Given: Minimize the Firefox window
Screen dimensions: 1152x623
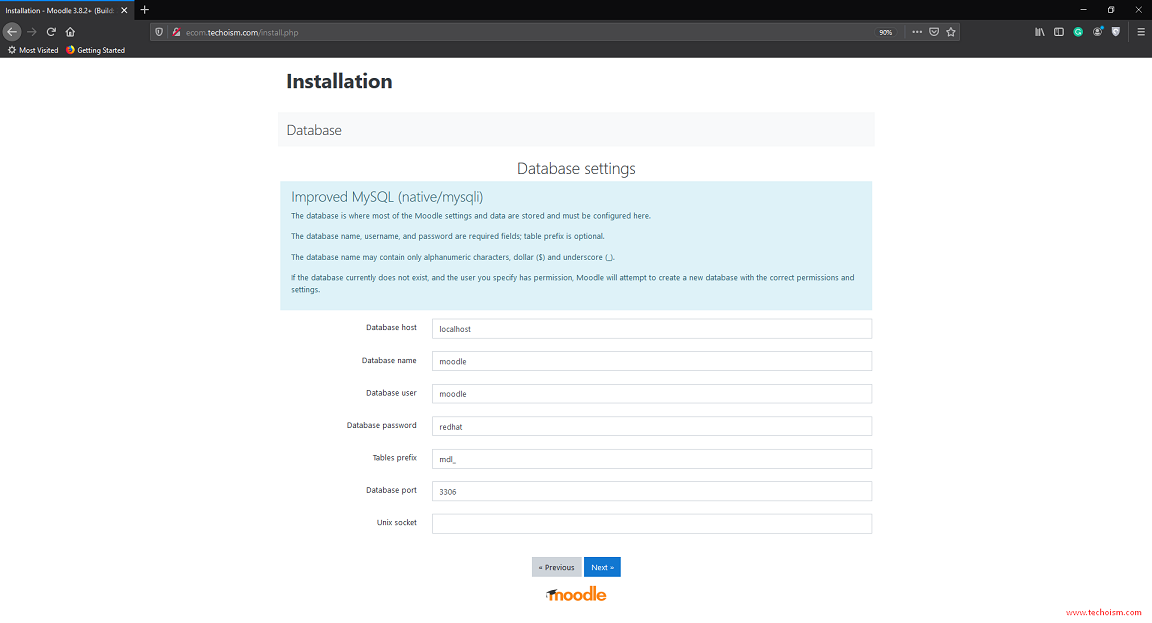Looking at the screenshot, I should pyautogui.click(x=1083, y=10).
